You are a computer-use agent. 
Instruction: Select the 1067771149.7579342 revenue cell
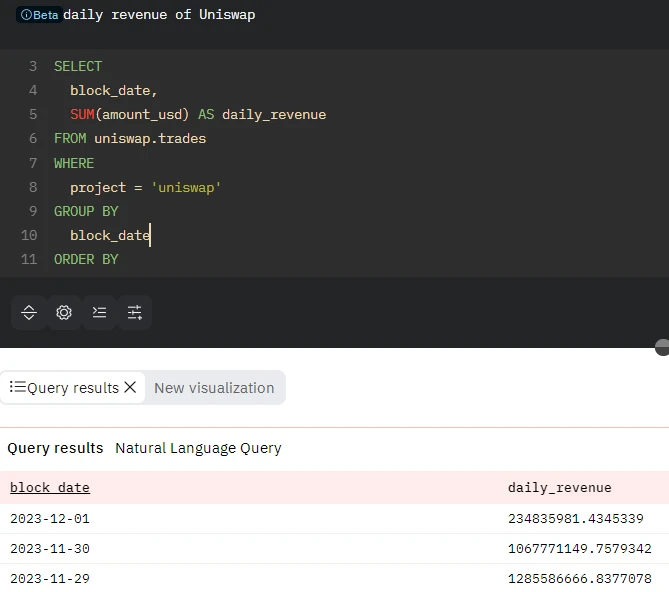point(579,549)
